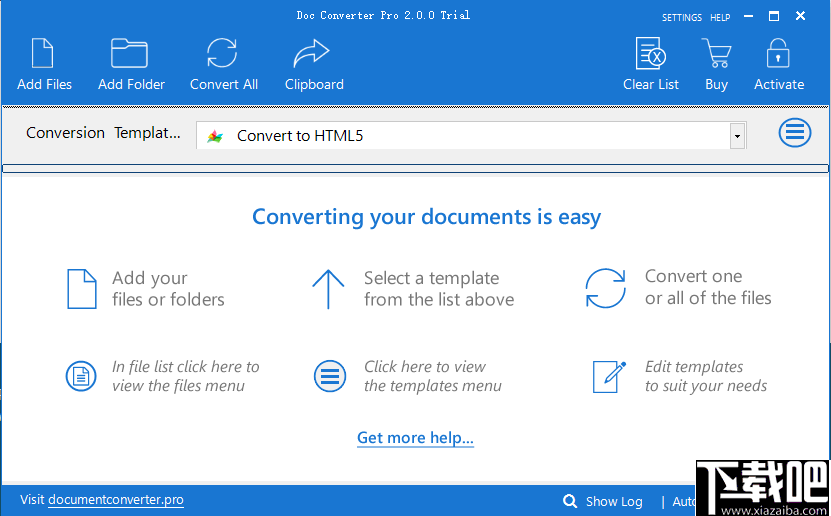Open the HELP menu
Image resolution: width=831 pixels, height=516 pixels.
point(720,17)
